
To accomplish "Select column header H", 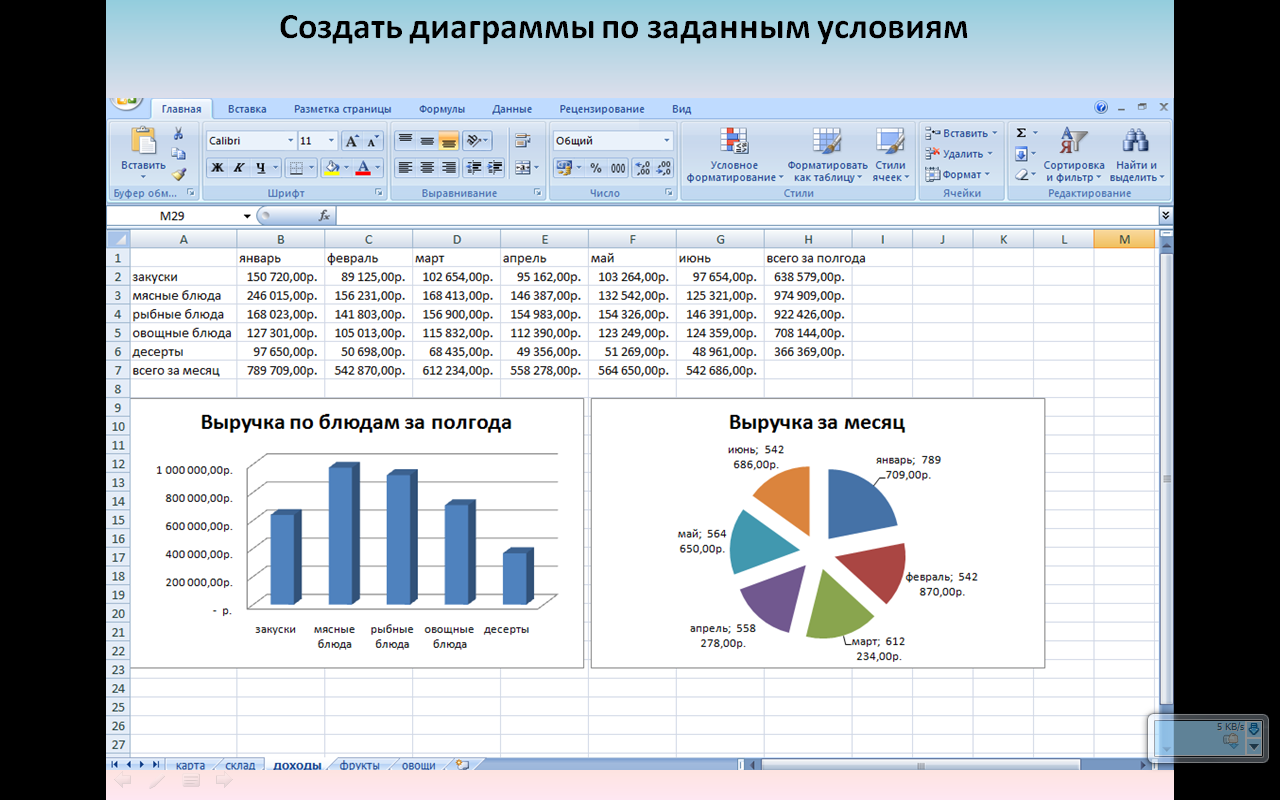I will 808,239.
